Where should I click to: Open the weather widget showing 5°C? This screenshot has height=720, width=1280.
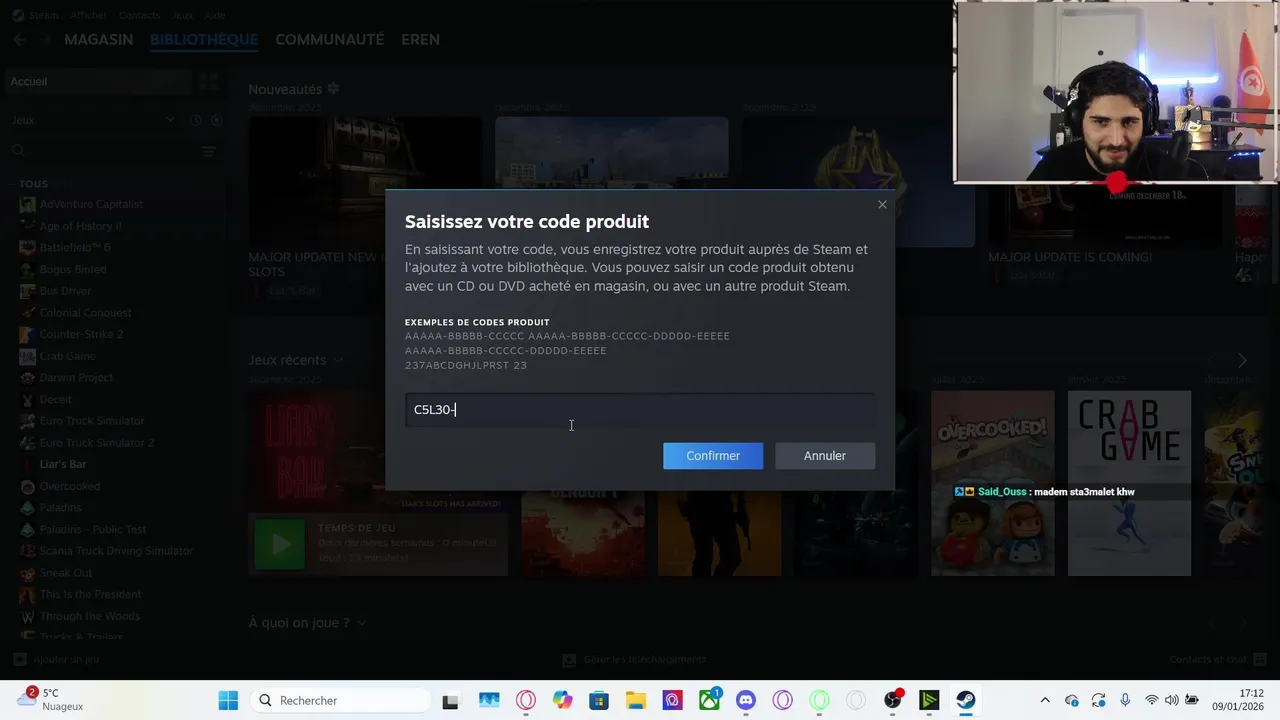pos(50,700)
